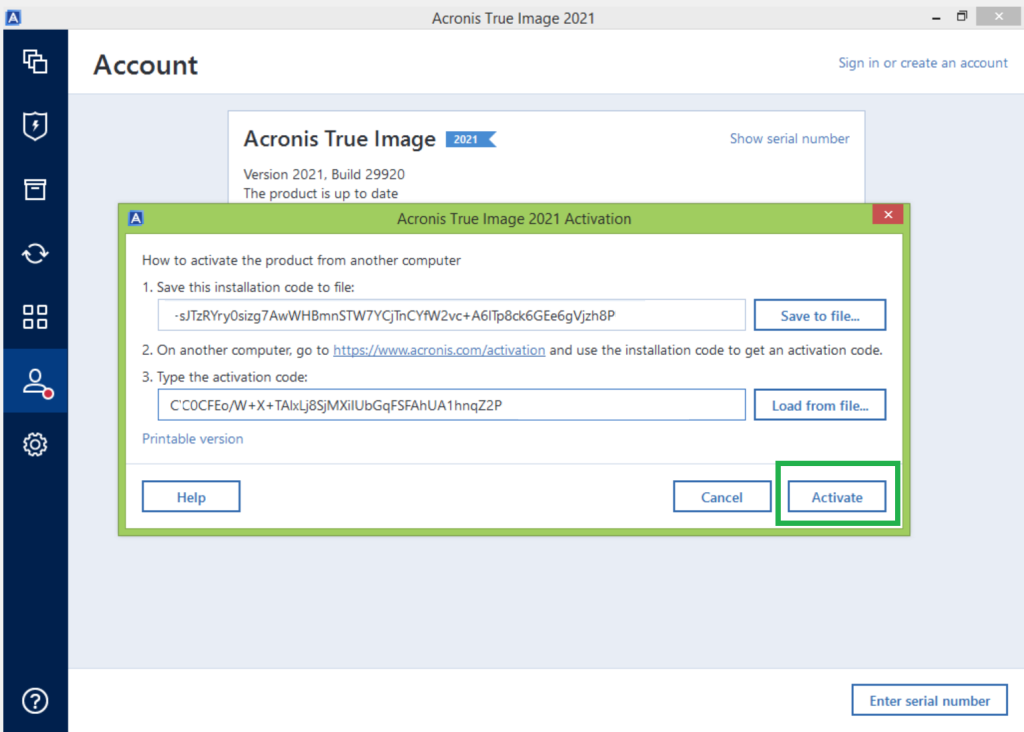Image resolution: width=1024 pixels, height=732 pixels.
Task: Click the Acronis logo in title bar
Action: 13,18
